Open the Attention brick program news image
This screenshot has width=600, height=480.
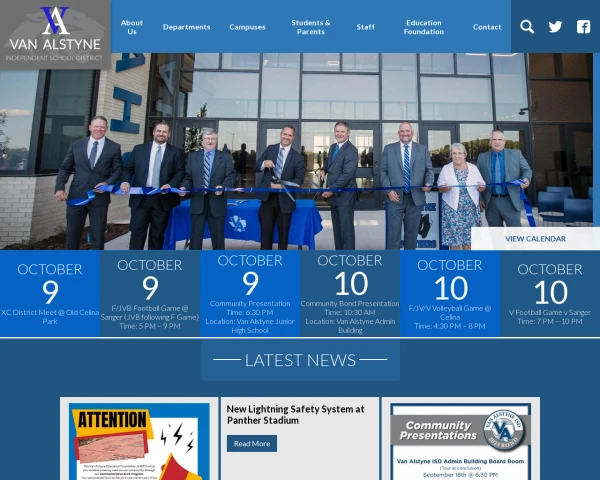139,441
